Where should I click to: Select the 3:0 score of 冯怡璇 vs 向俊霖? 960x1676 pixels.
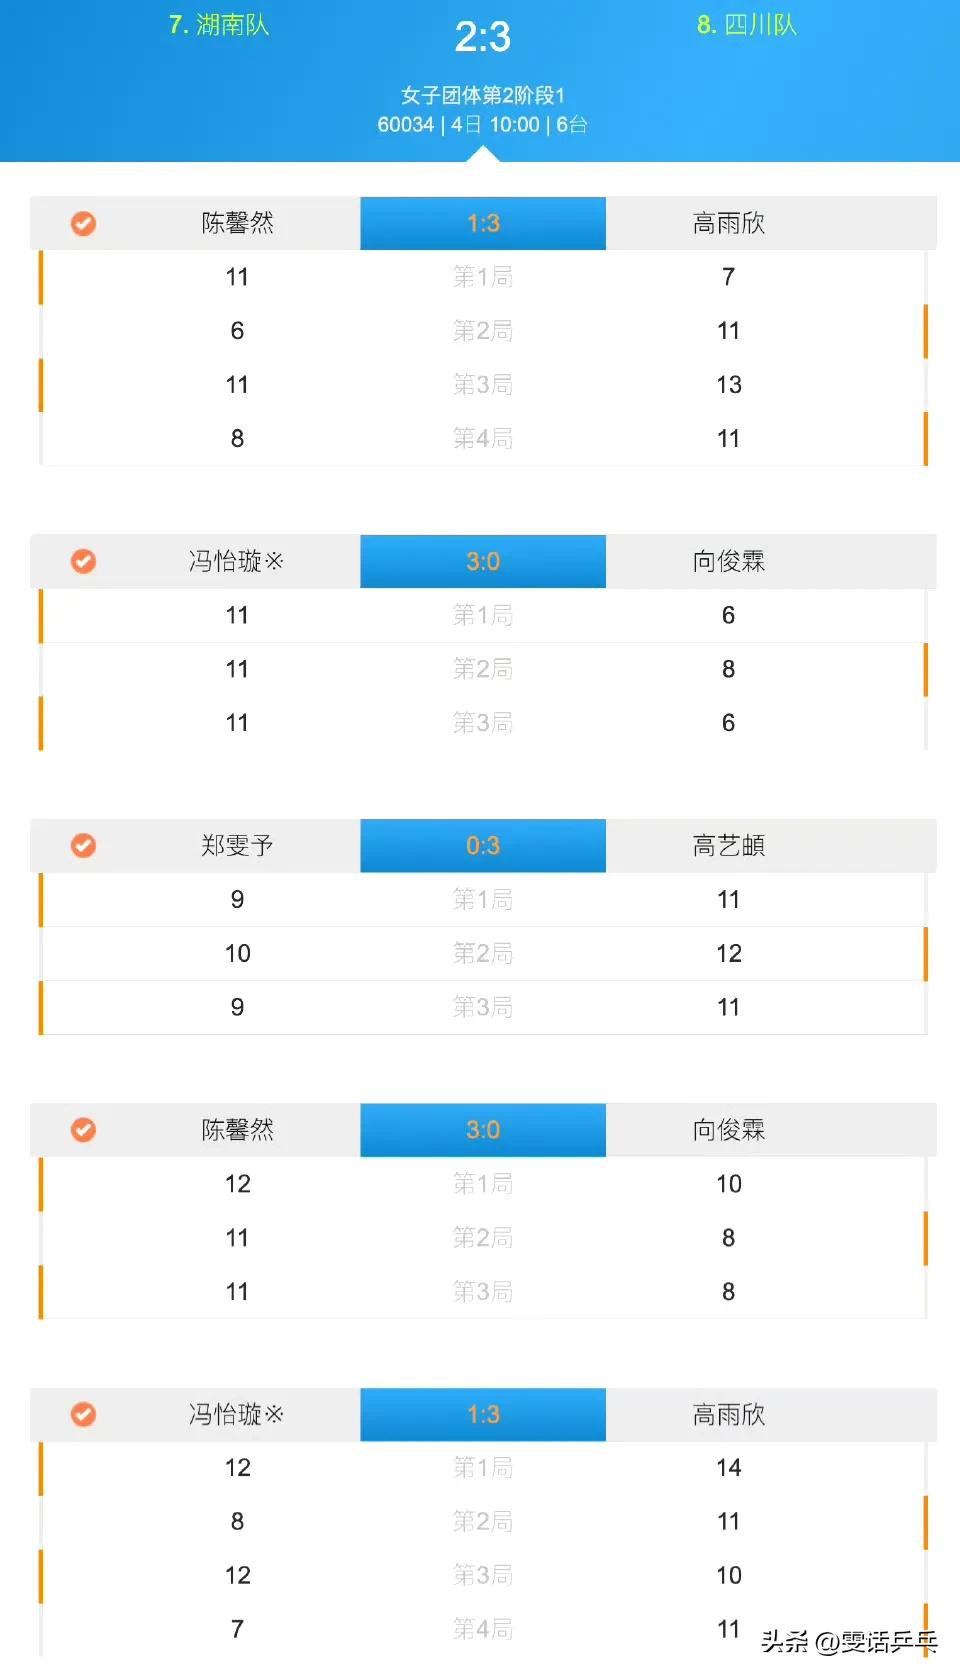click(x=483, y=561)
